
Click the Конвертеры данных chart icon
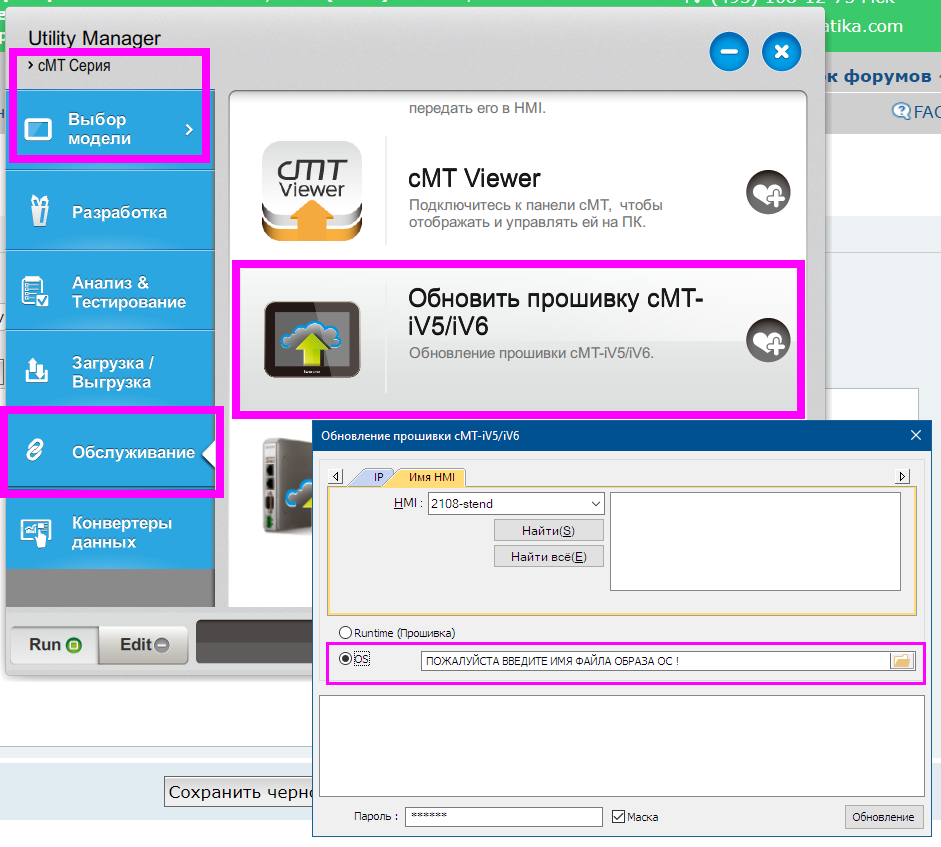tap(36, 533)
